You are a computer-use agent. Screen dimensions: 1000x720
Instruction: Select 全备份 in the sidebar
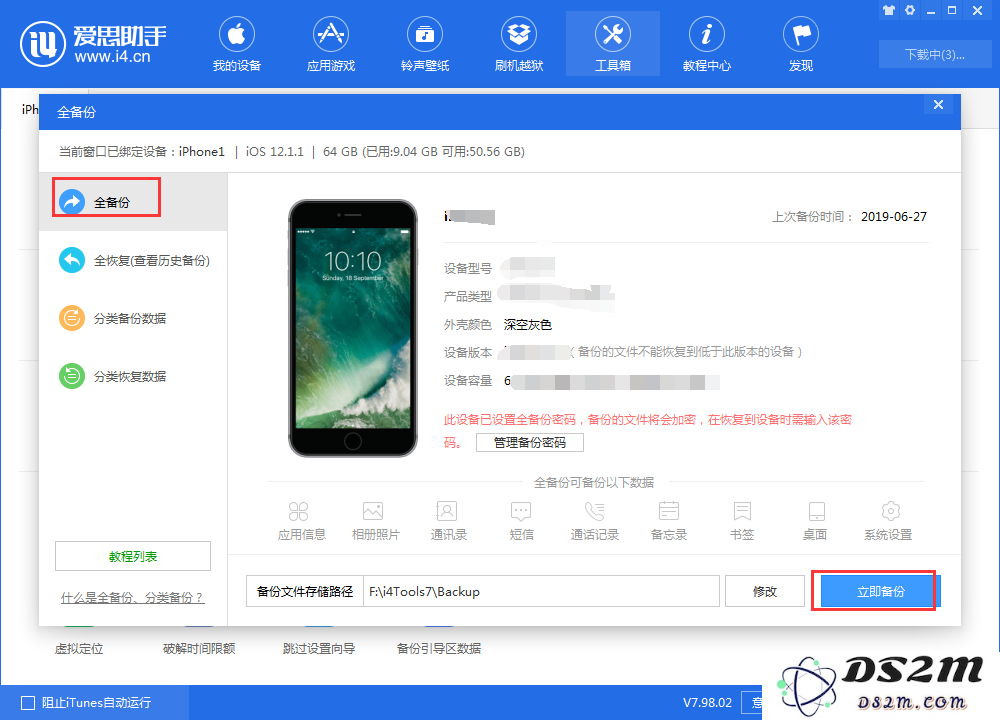pos(133,202)
